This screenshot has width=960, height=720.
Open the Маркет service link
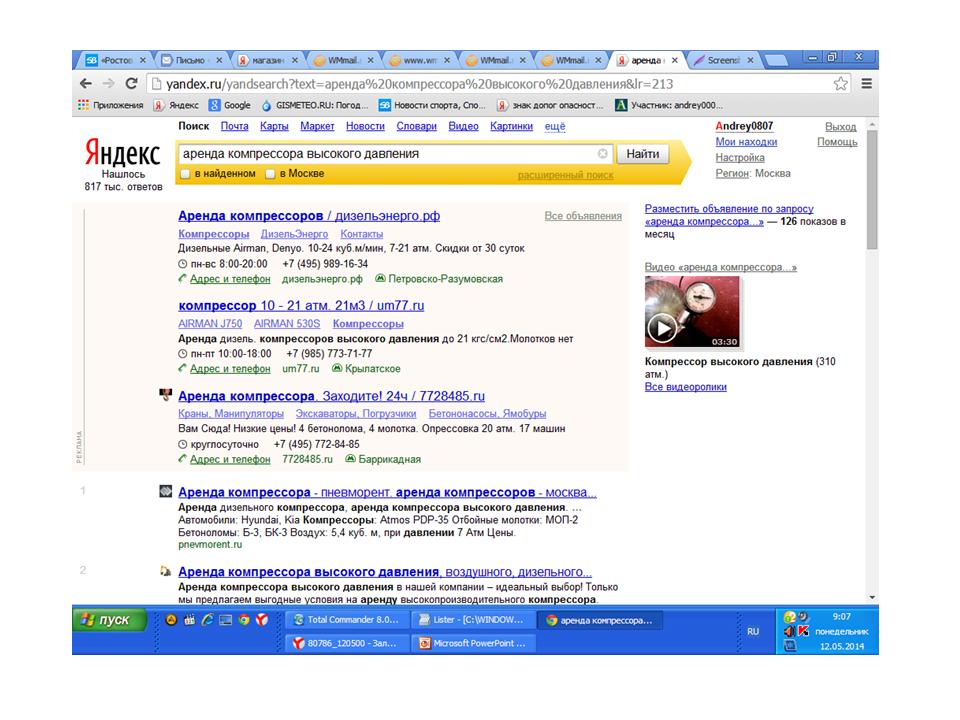tap(317, 126)
